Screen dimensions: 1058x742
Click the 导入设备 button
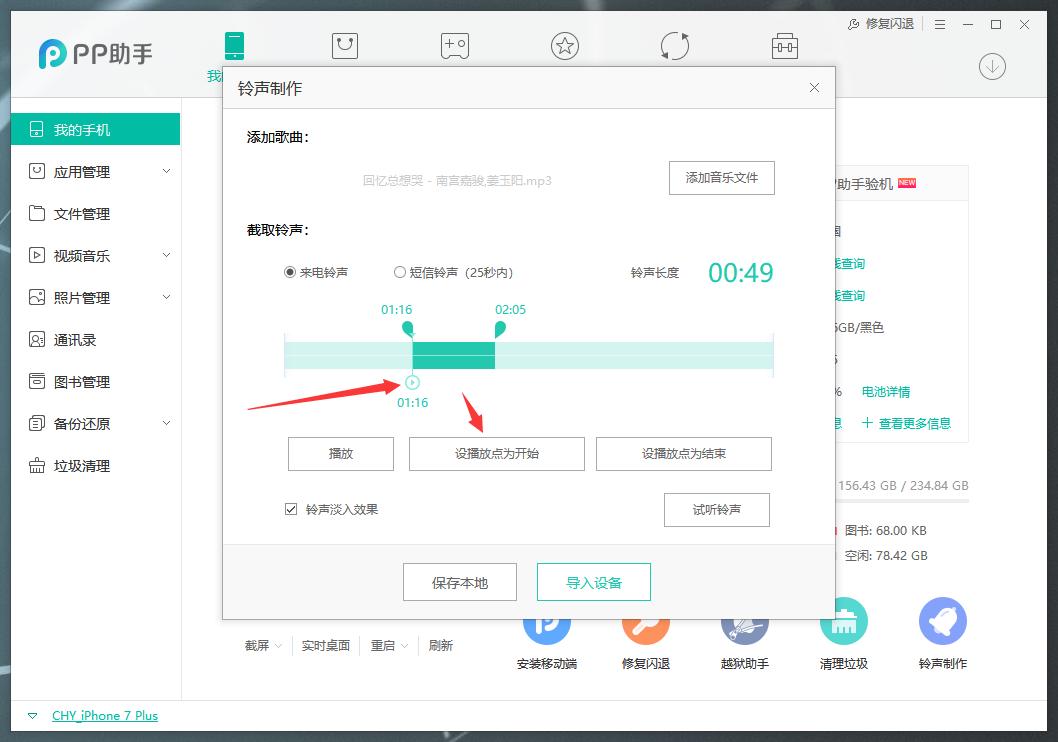point(593,582)
